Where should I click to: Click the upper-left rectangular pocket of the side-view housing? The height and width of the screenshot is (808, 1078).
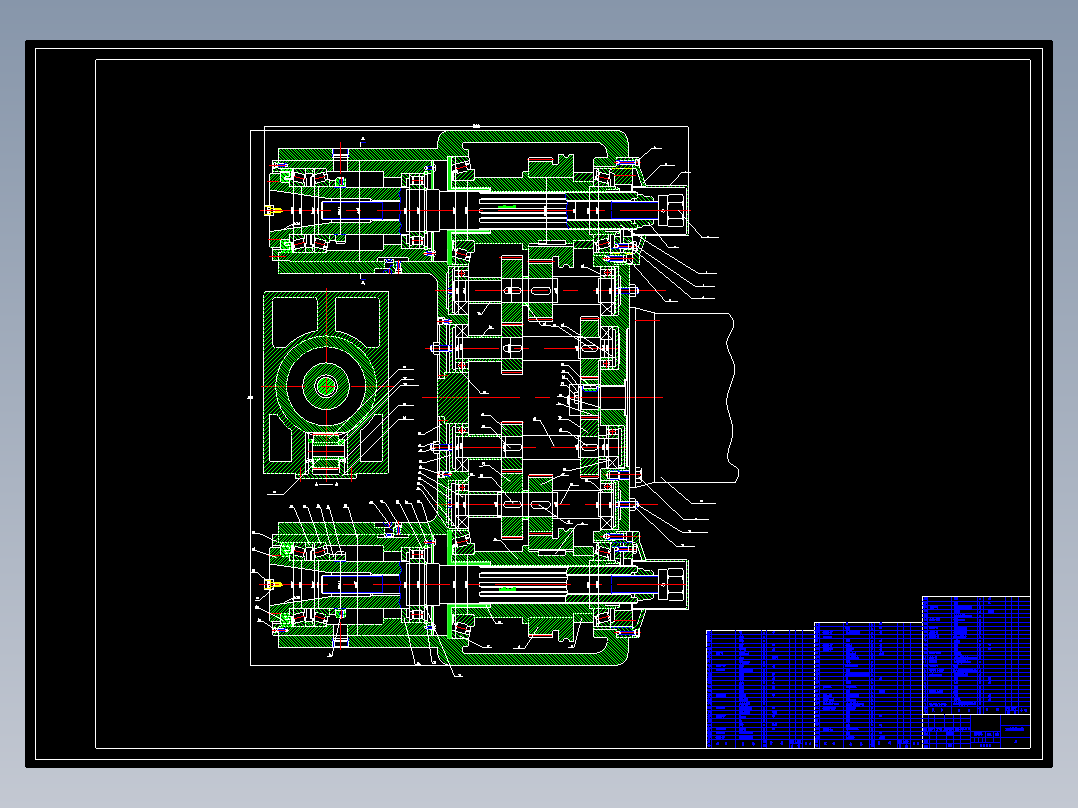click(x=295, y=322)
